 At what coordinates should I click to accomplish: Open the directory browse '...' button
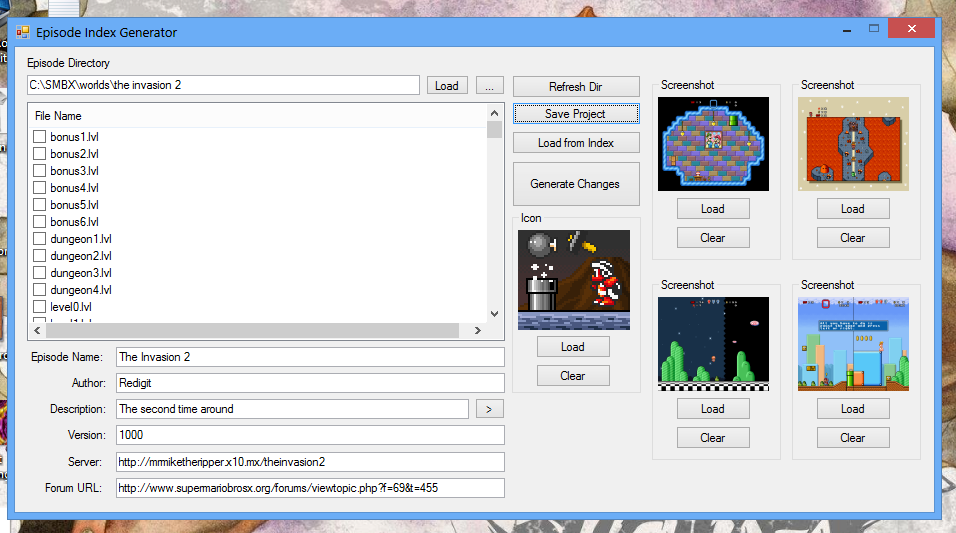490,86
